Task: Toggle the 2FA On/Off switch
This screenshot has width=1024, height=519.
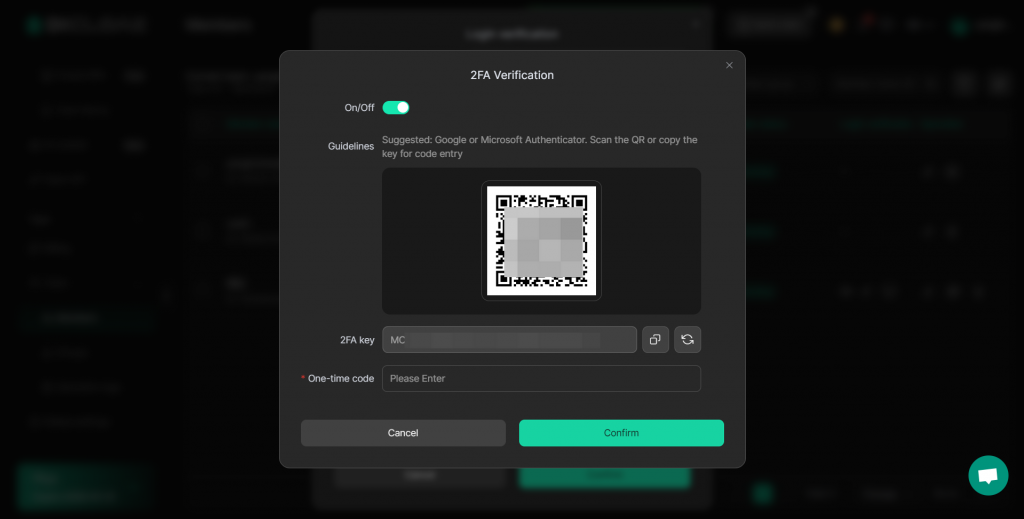Action: (x=396, y=107)
